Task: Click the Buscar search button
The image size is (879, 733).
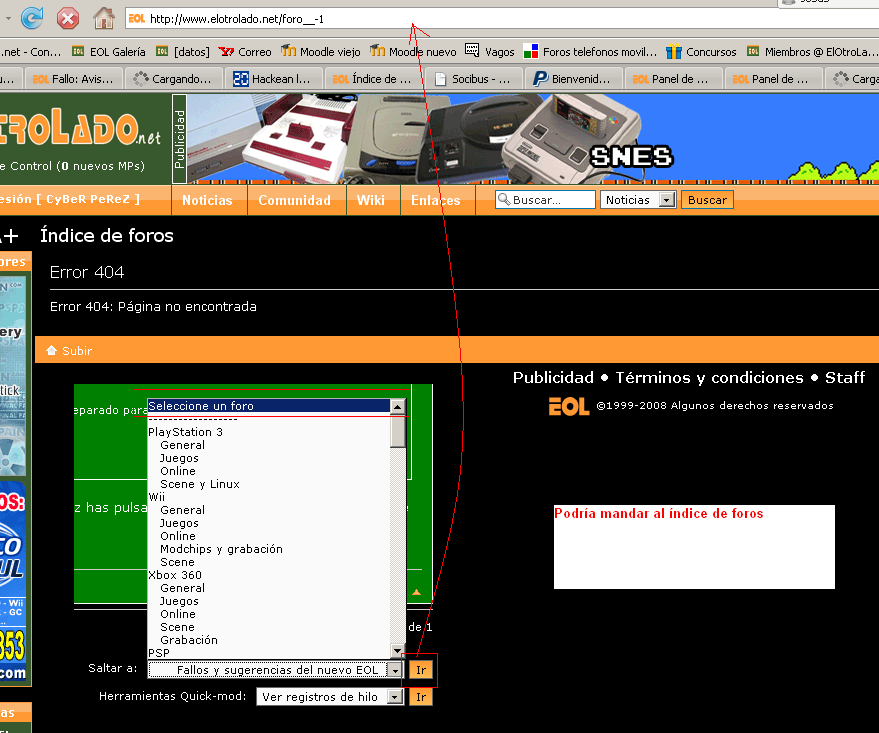Action: (707, 200)
